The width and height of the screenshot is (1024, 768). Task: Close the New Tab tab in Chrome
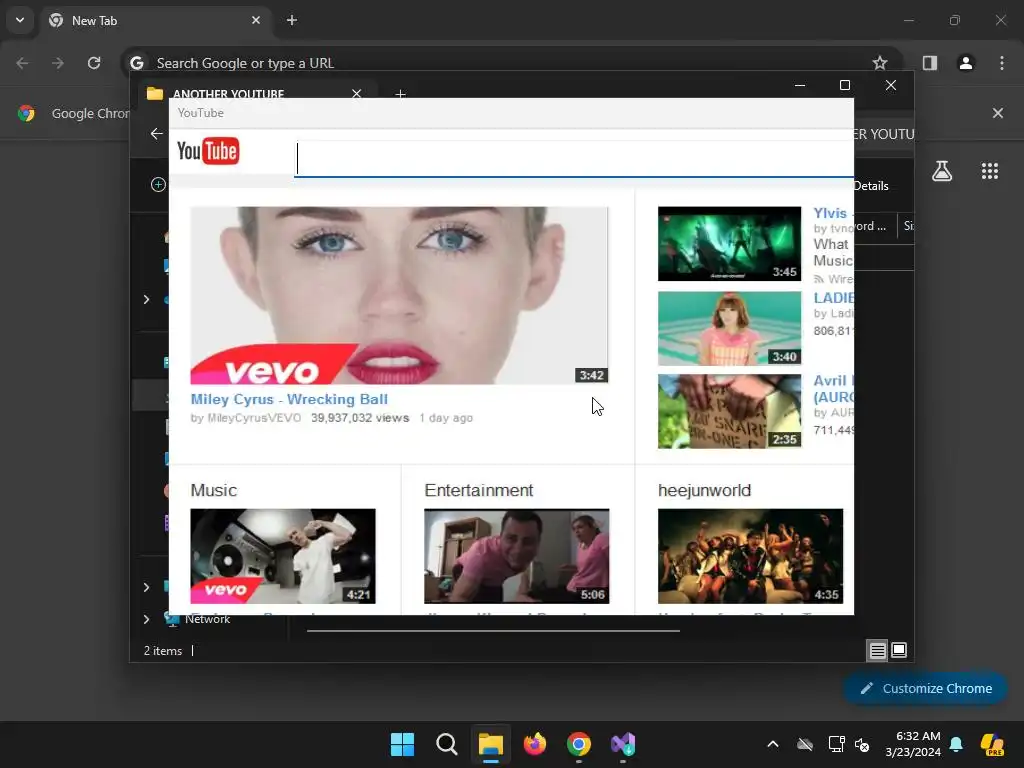pos(256,20)
